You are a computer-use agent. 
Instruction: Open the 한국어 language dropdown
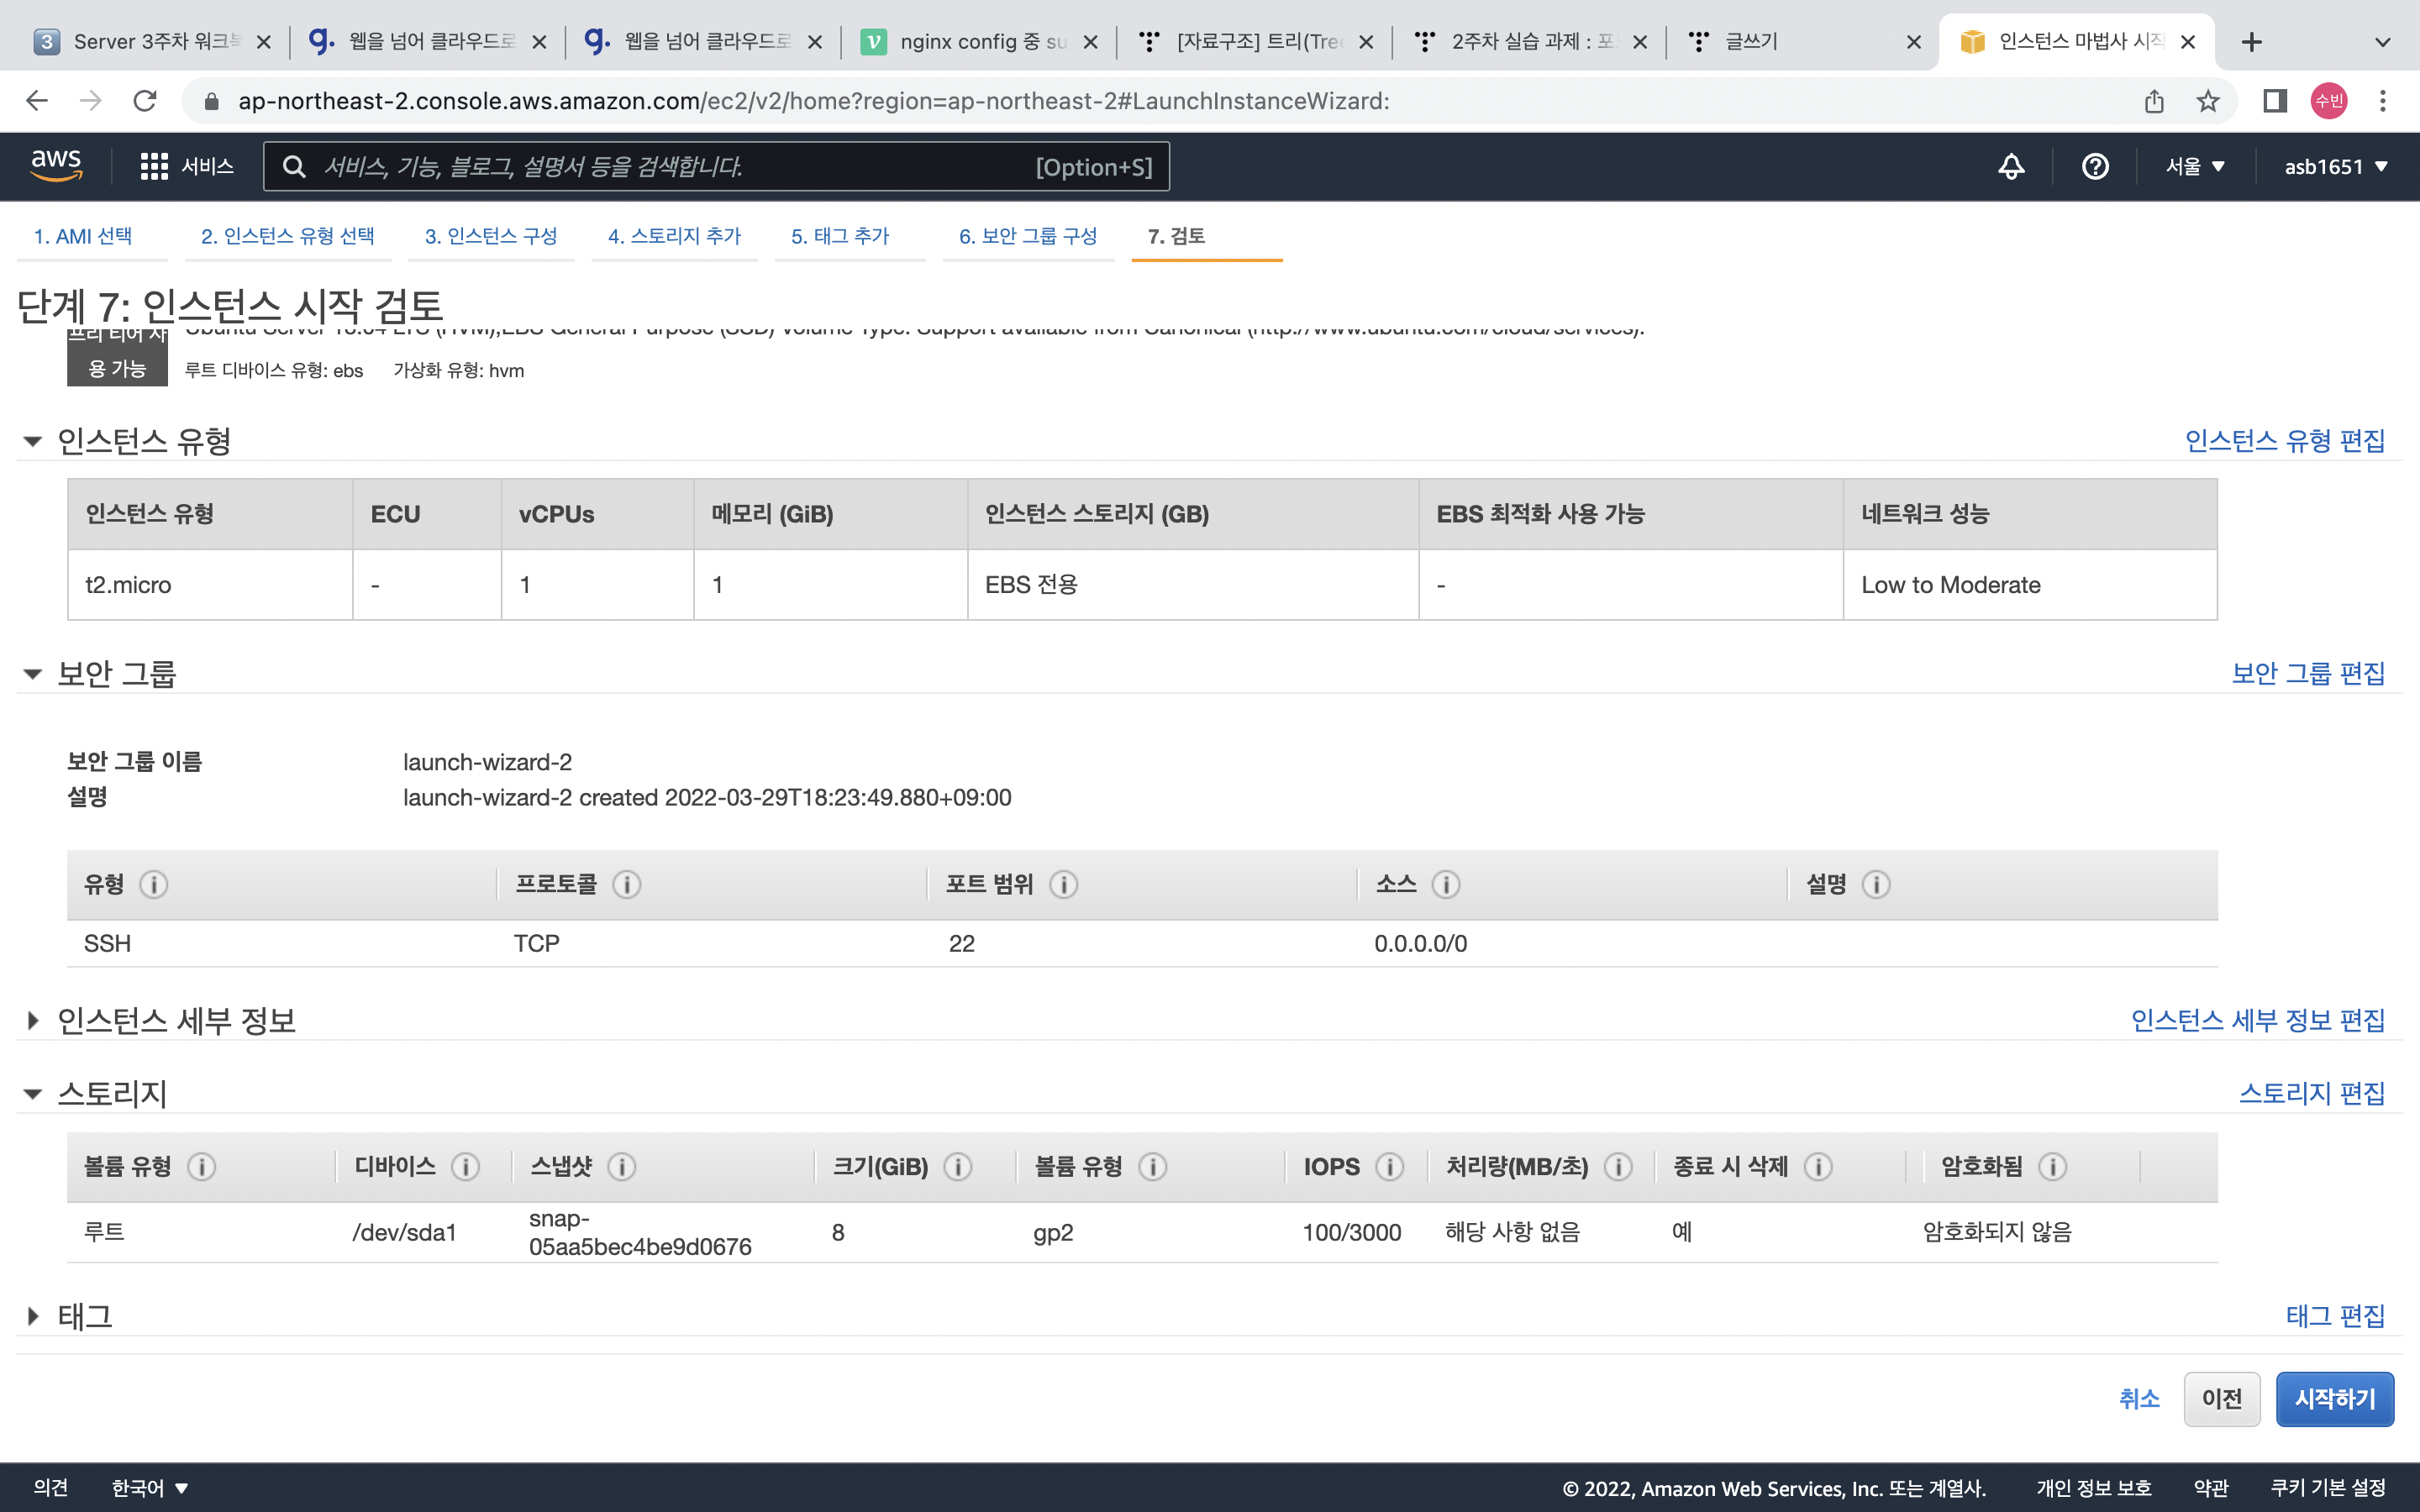coord(150,1488)
